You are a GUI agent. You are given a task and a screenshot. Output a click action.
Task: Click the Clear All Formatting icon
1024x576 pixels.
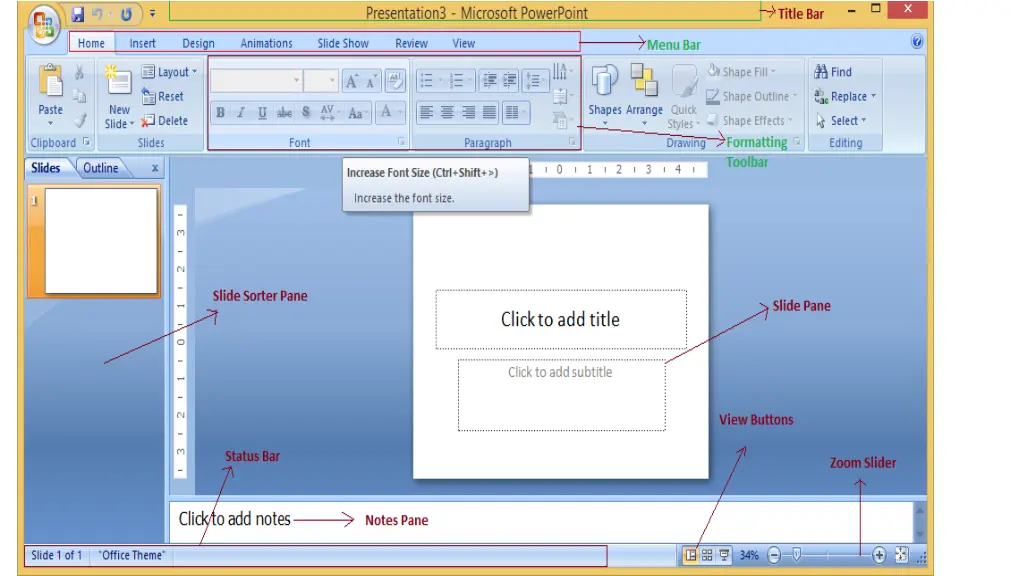pos(394,80)
